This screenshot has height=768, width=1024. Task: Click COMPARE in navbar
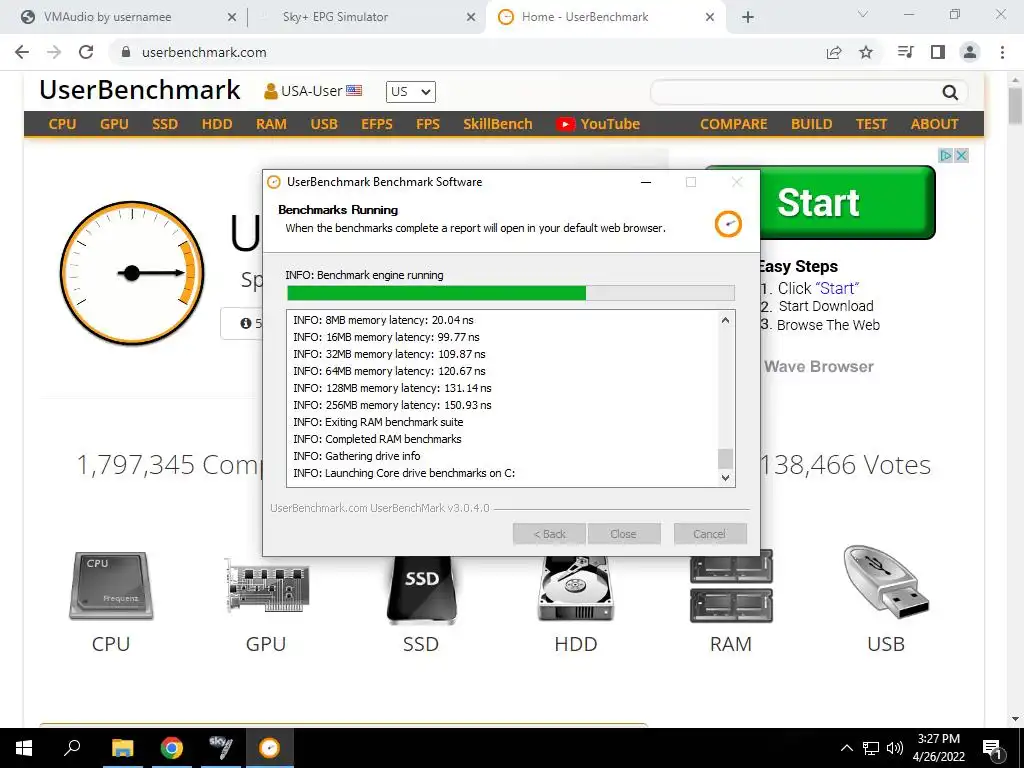point(733,124)
